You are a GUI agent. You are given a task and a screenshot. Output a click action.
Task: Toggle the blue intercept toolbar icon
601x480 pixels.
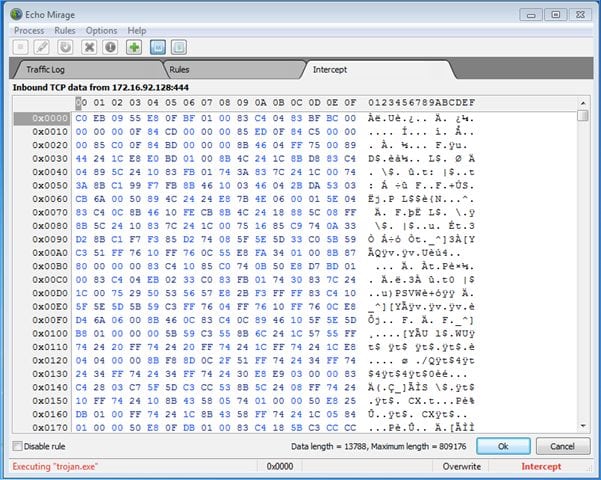[158, 47]
